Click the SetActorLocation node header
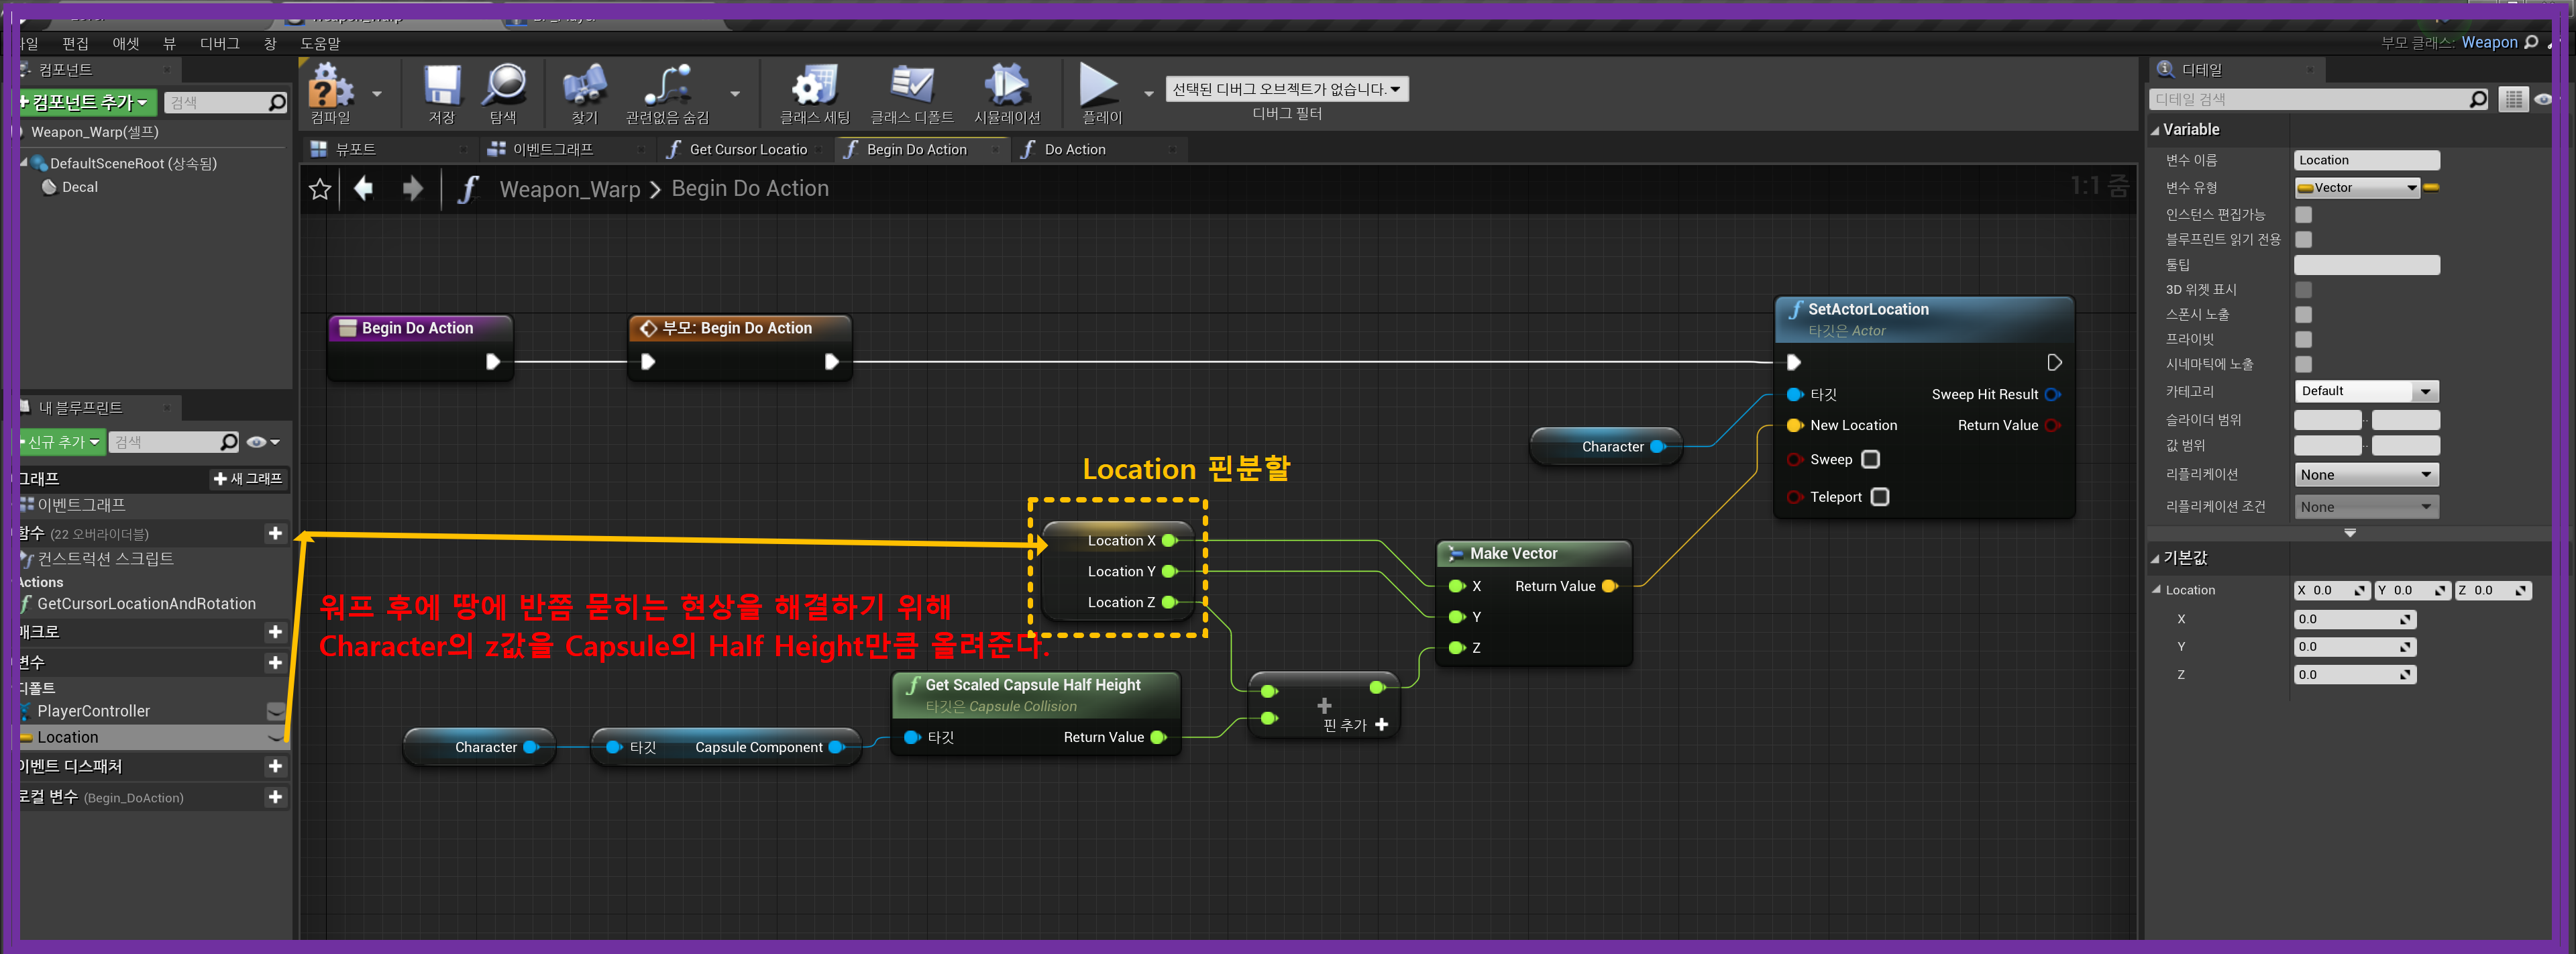This screenshot has width=2576, height=954. click(x=1923, y=319)
